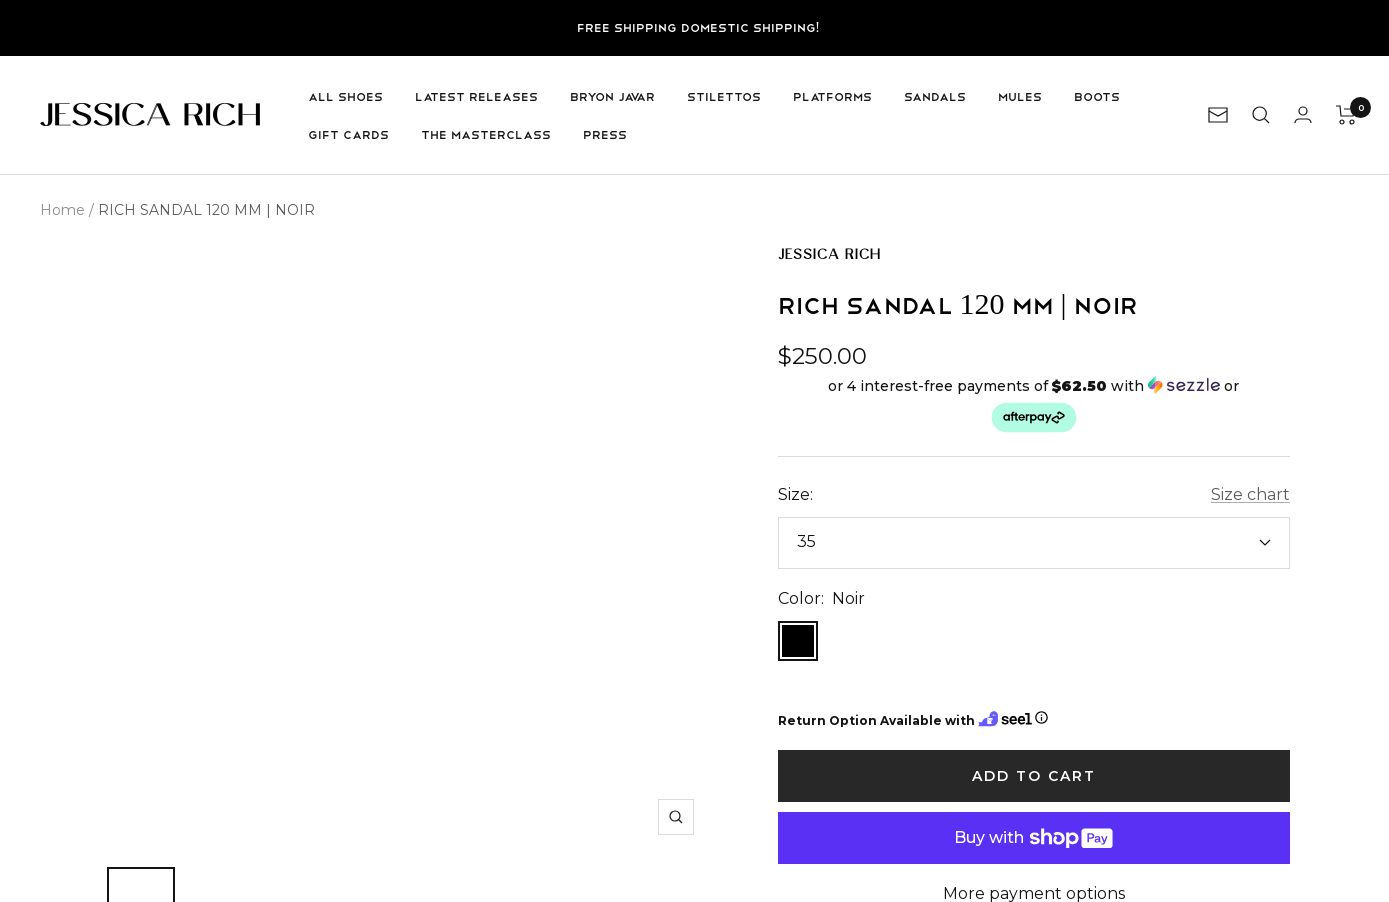Open the account login icon
The width and height of the screenshot is (1389, 902).
(1302, 115)
